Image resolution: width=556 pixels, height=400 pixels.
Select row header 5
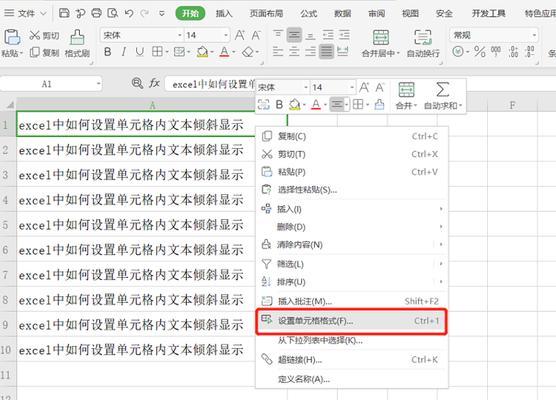(x=7, y=225)
